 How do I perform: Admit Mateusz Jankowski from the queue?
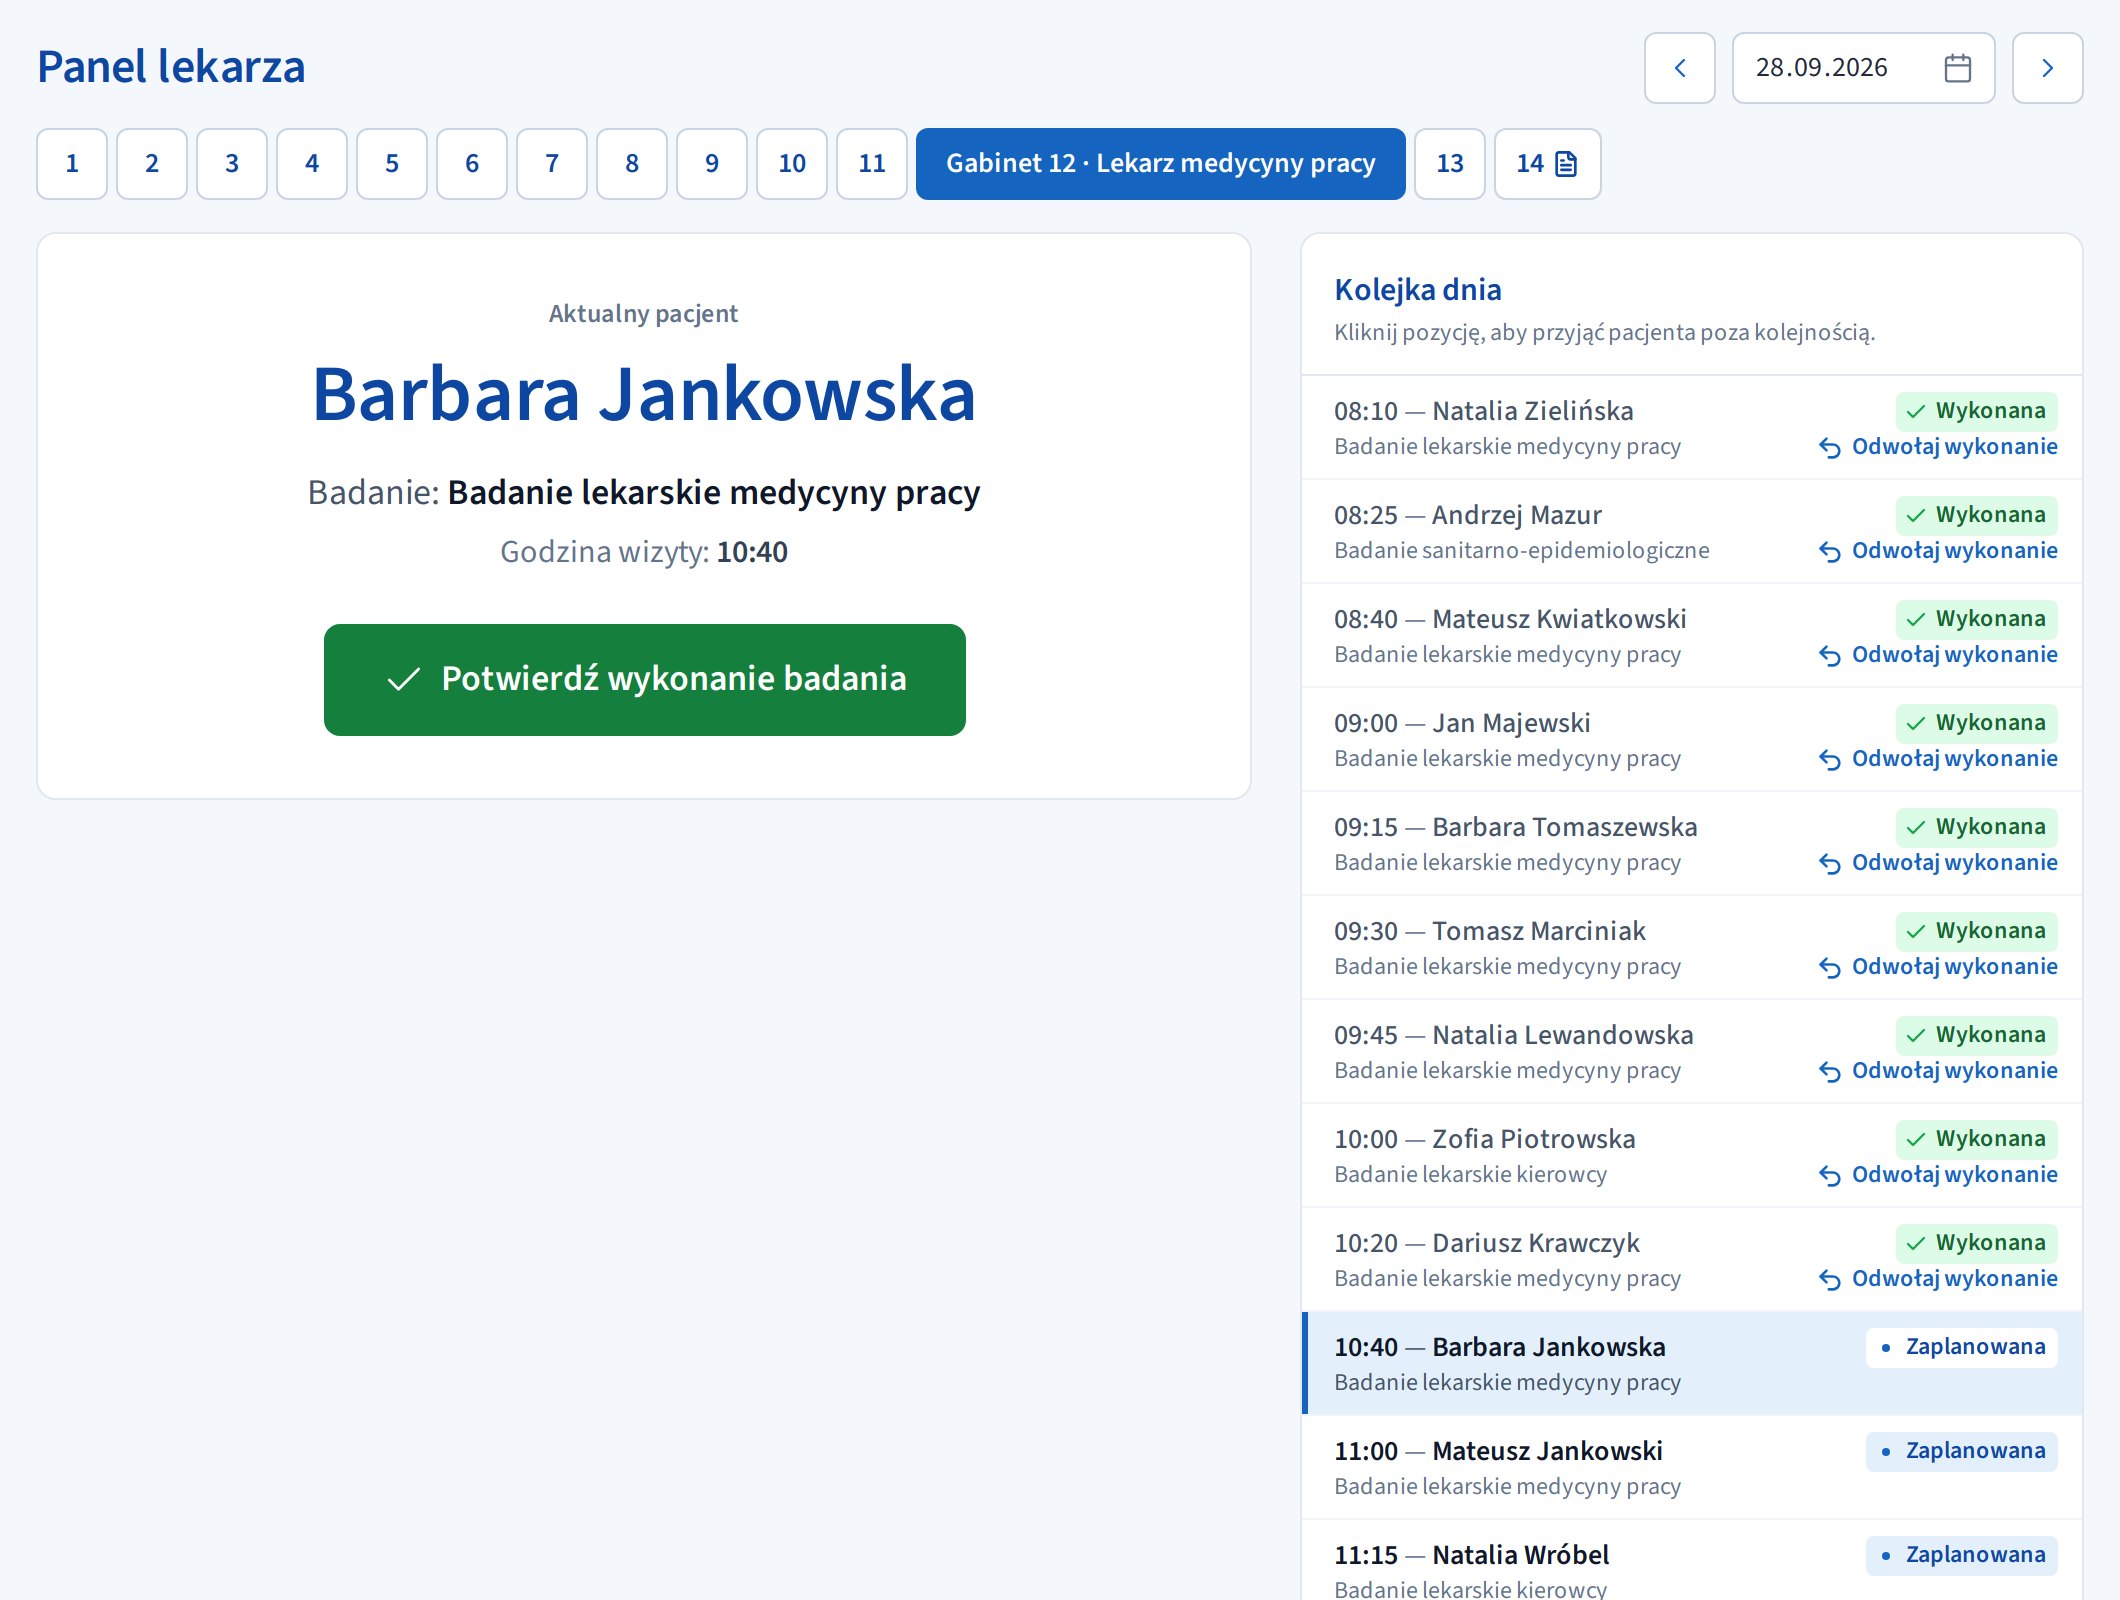tap(1692, 1467)
